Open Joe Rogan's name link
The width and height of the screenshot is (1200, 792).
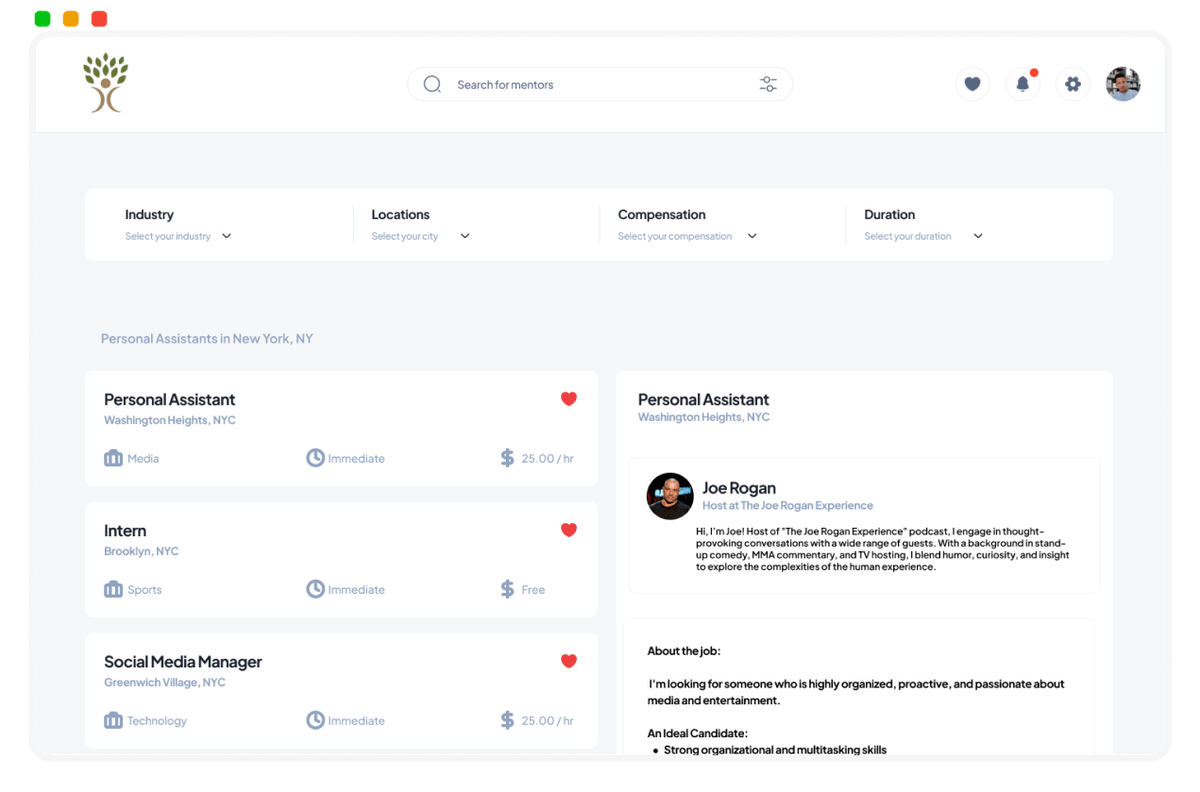point(739,488)
